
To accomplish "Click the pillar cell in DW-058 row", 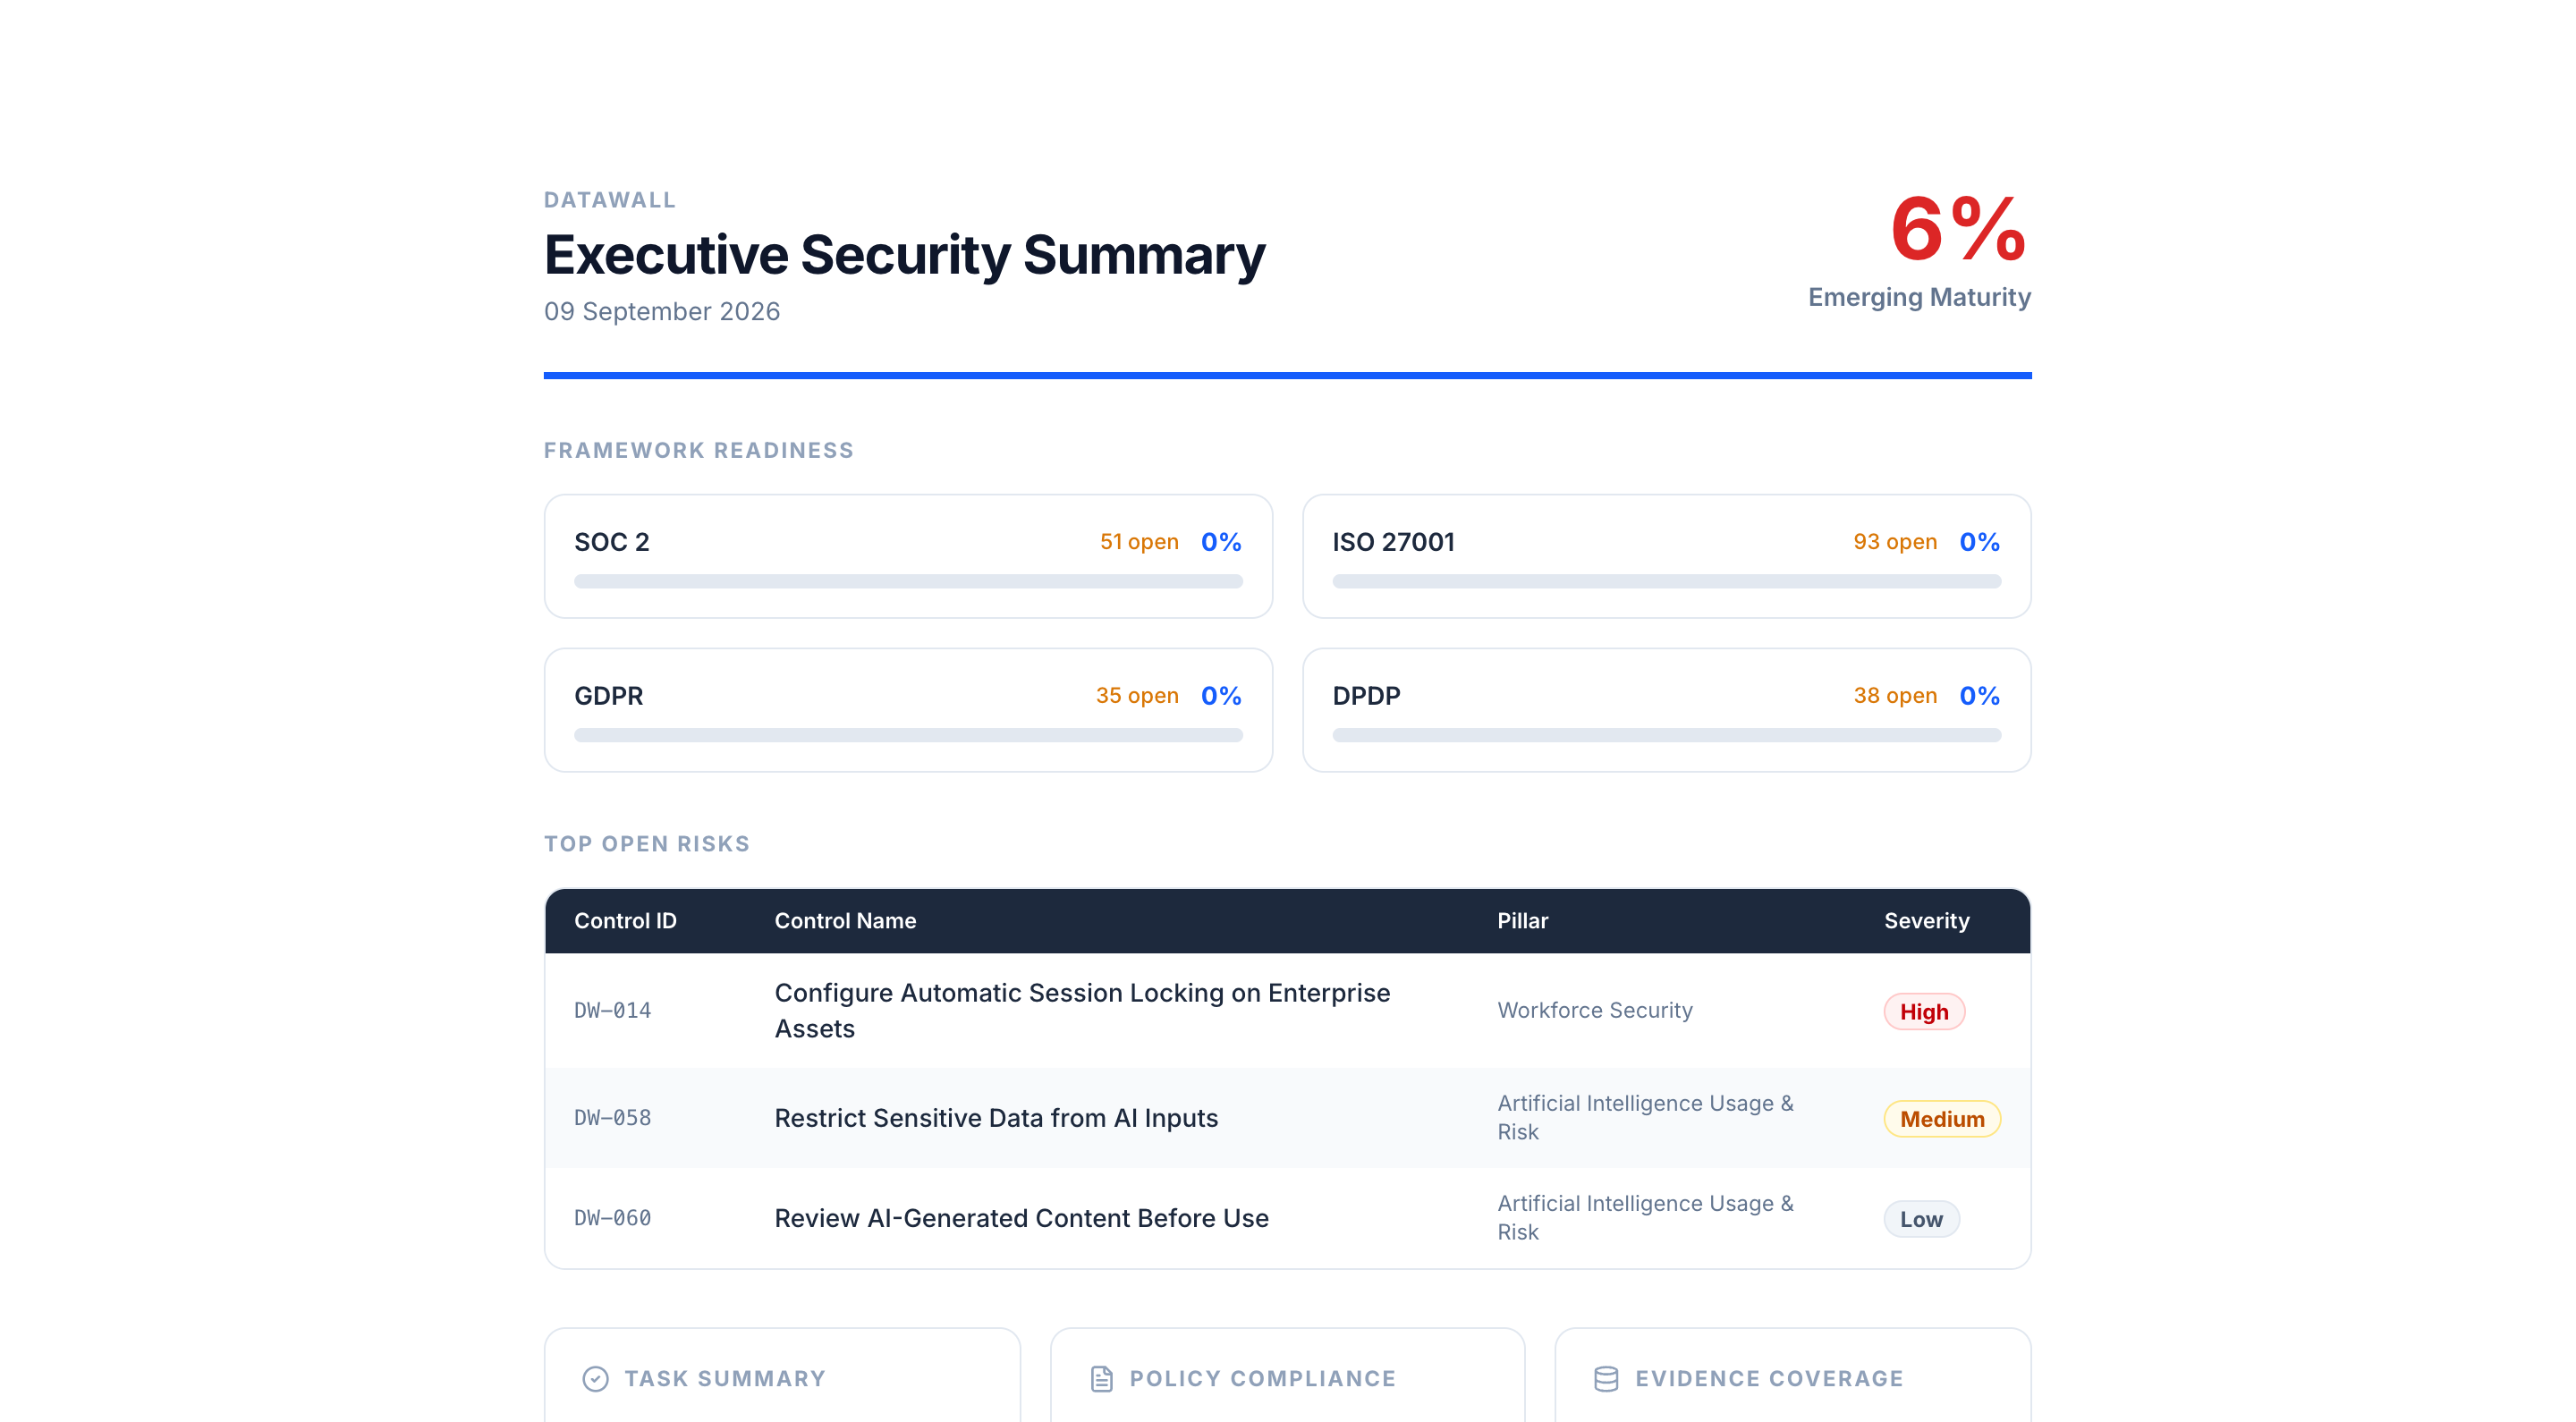I will [x=1645, y=1118].
